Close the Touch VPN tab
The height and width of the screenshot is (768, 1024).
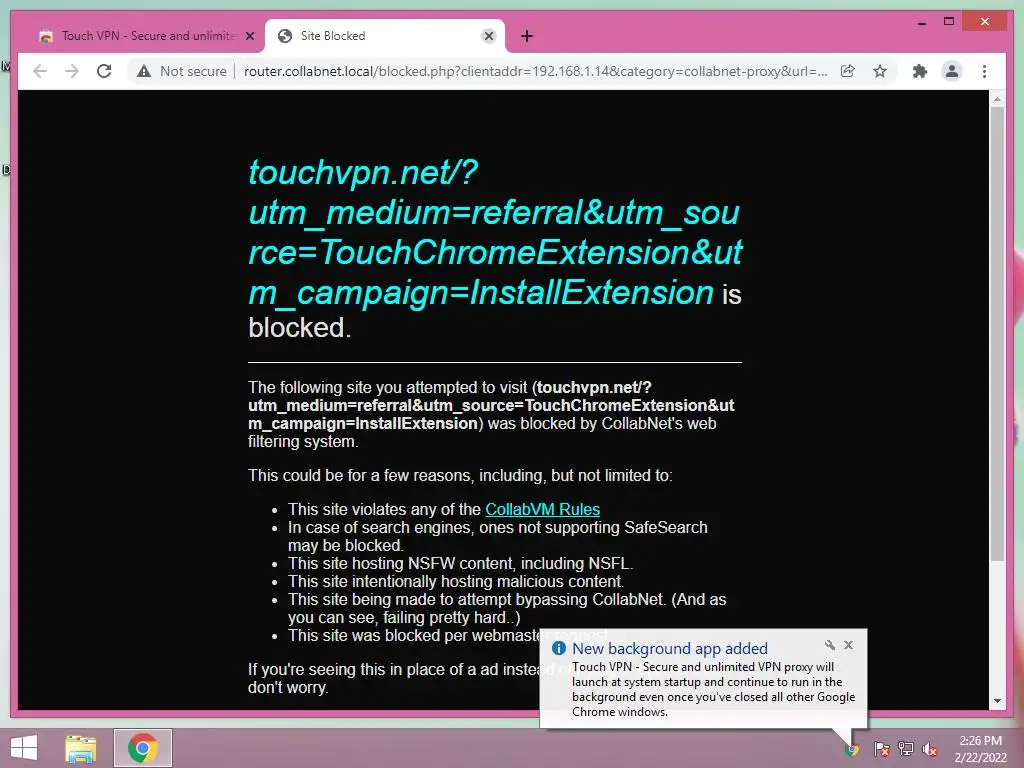point(249,36)
